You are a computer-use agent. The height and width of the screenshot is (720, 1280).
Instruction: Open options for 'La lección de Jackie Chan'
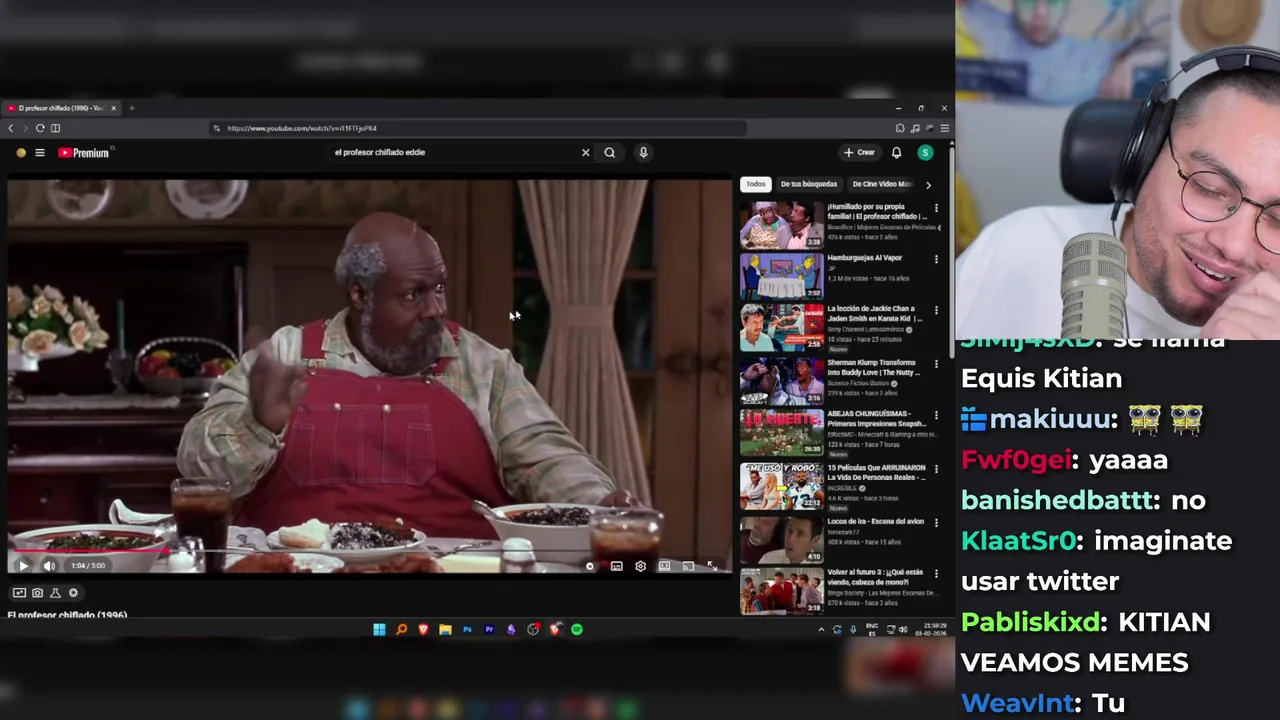point(936,311)
